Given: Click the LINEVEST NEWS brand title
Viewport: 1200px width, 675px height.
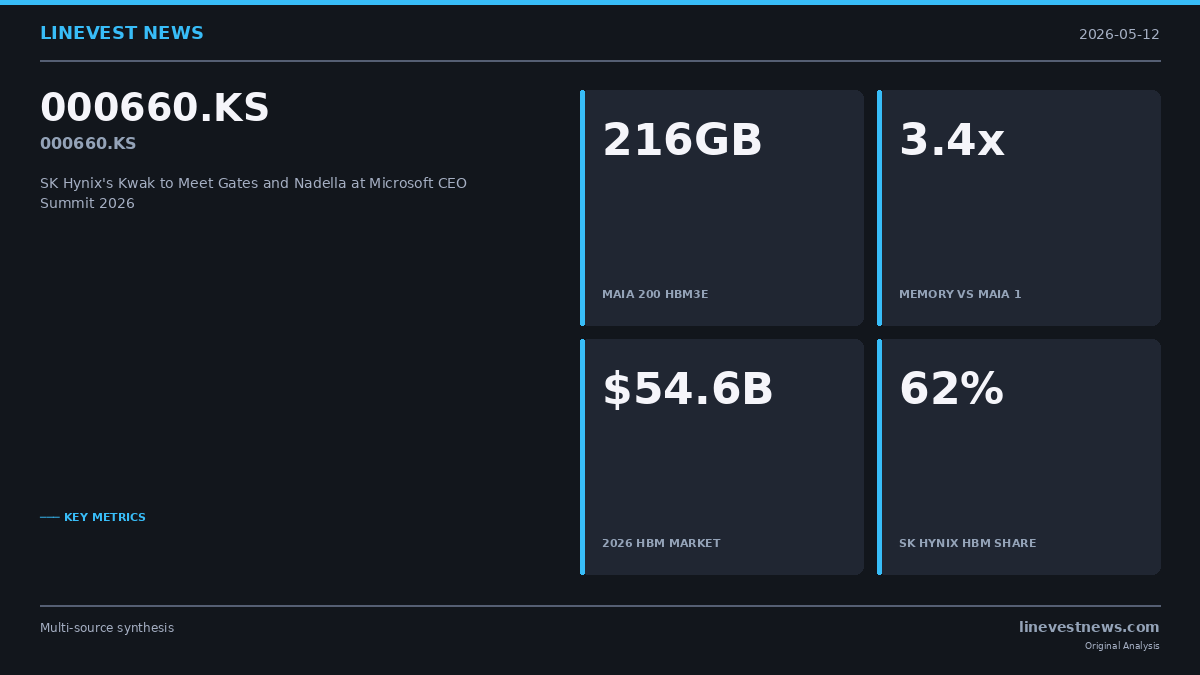Looking at the screenshot, I should pyautogui.click(x=122, y=34).
